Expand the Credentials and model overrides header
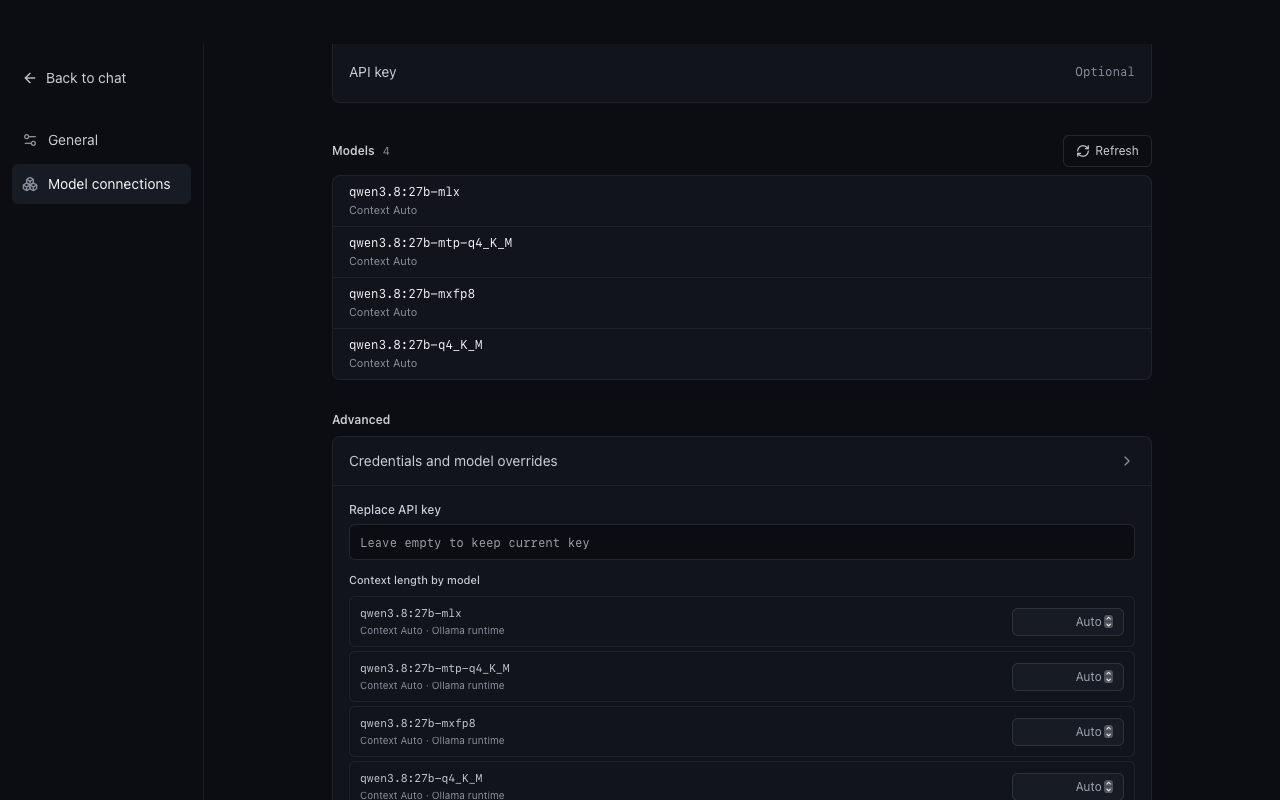Screen dimensions: 1280x800 pyautogui.click(x=742, y=461)
